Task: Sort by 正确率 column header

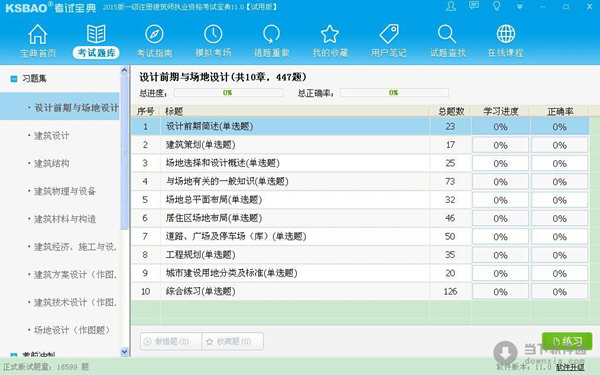Action: tap(560, 111)
